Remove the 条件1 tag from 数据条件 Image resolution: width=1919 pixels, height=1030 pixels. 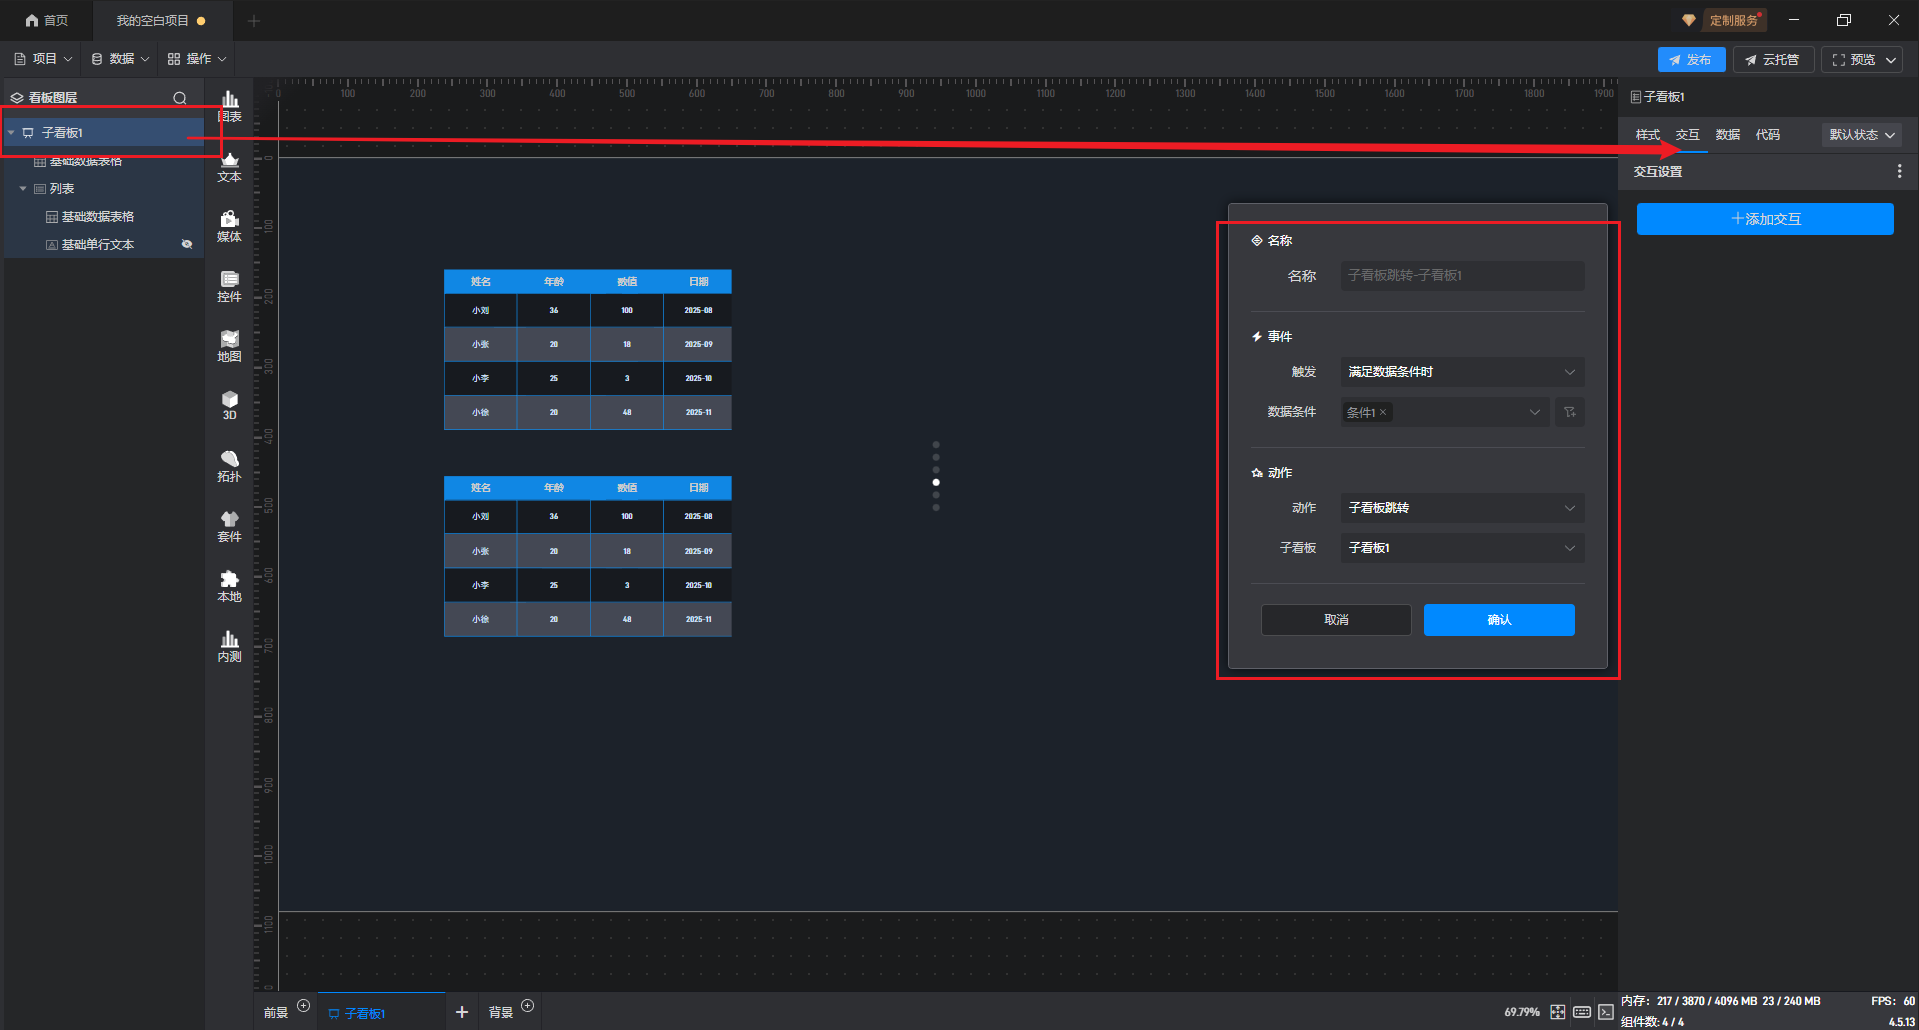click(1383, 412)
